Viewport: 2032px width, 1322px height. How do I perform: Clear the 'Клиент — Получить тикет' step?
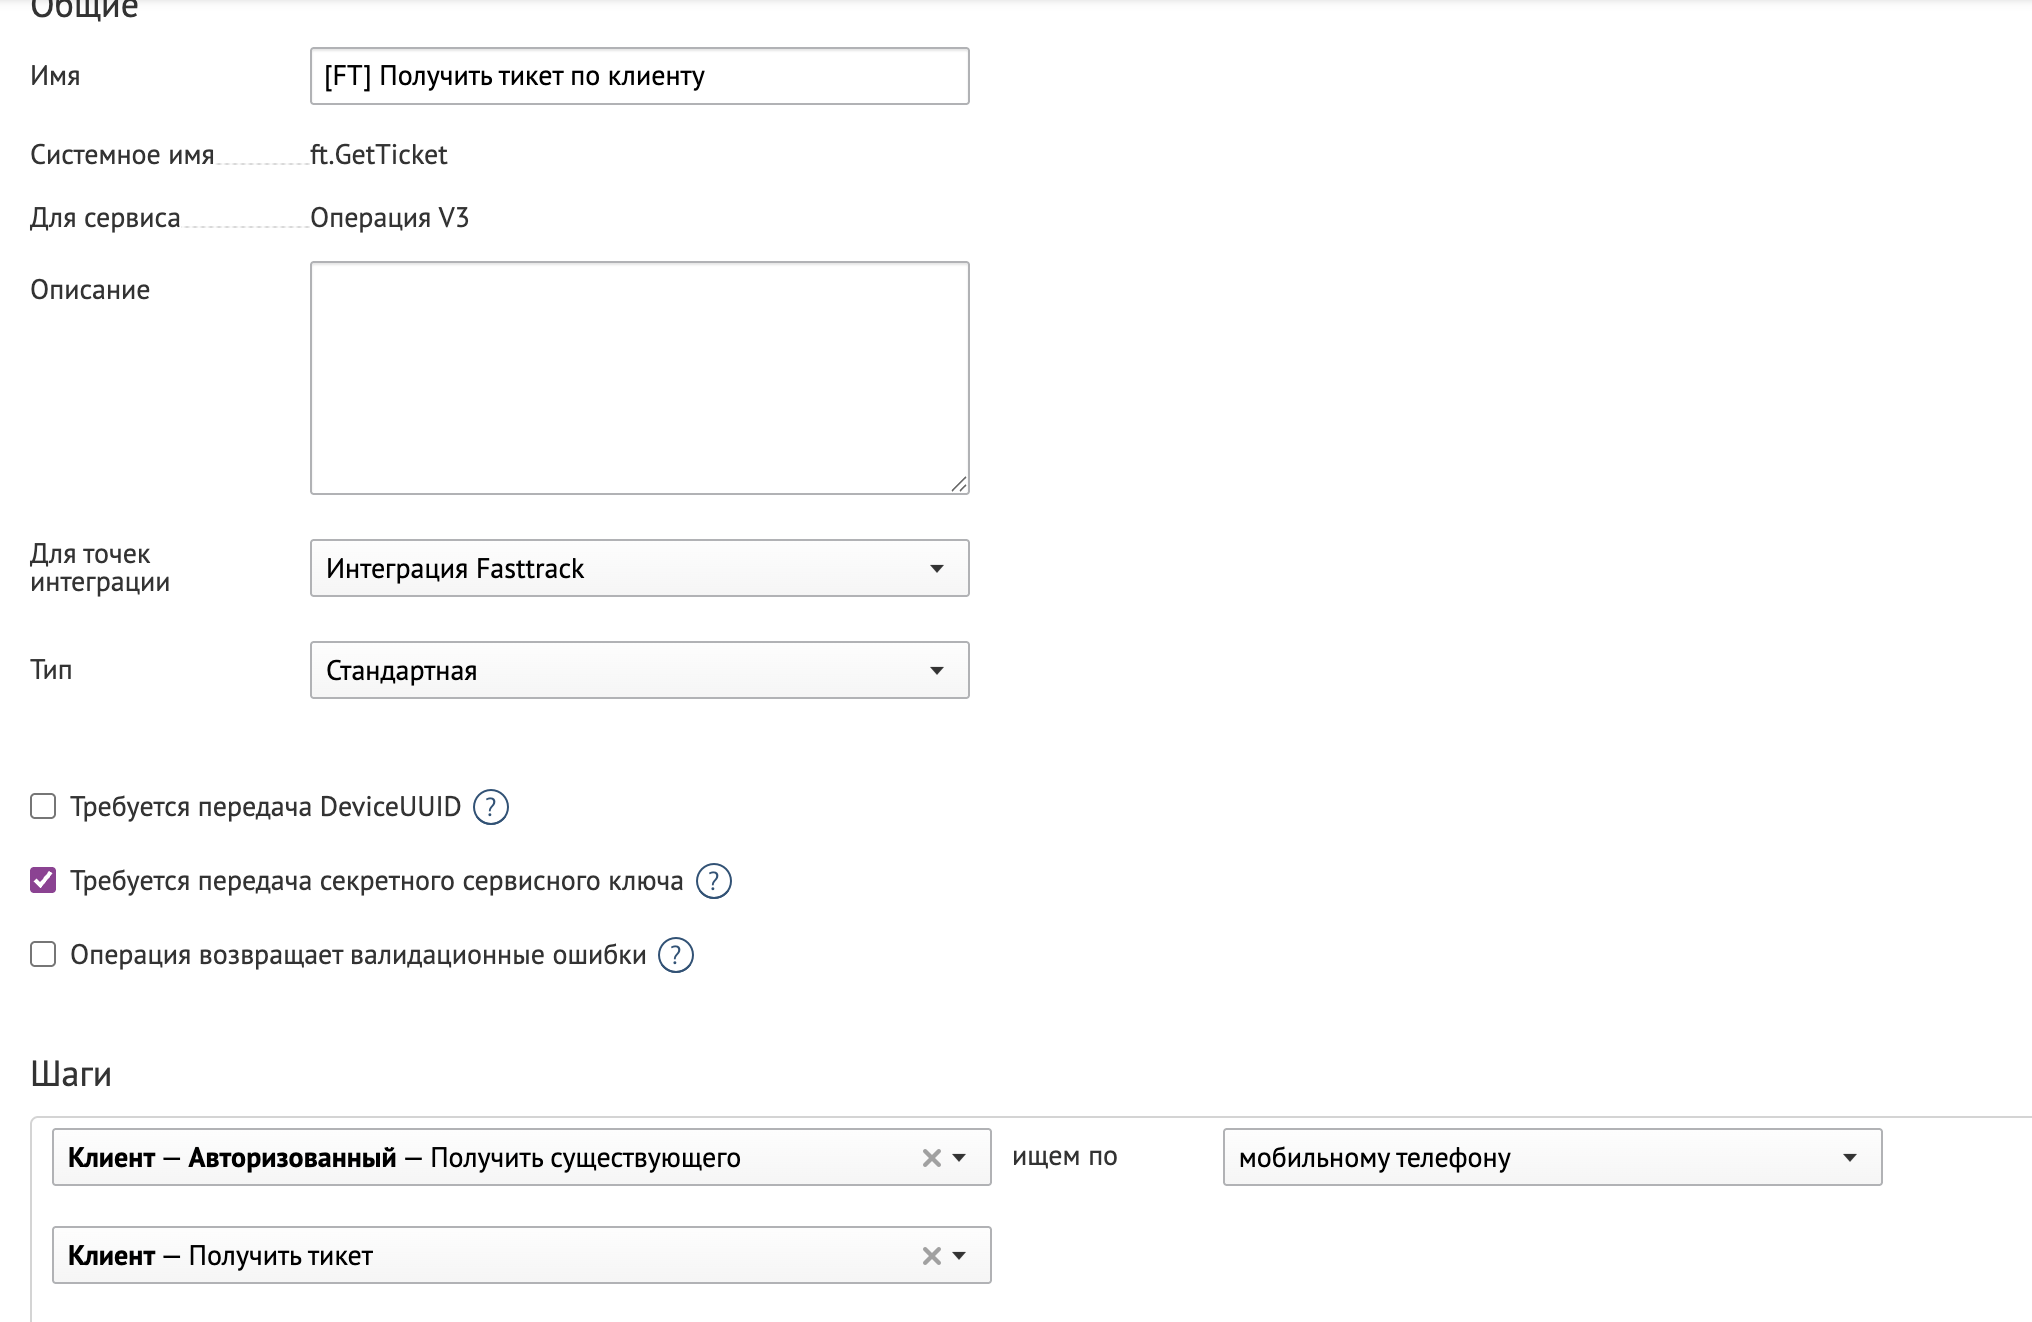pyautogui.click(x=931, y=1256)
